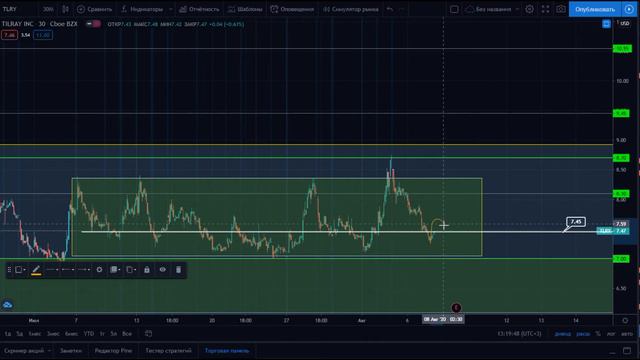Viewport: 640px width, 360px height.
Task: Open the Редактор Pine tab
Action: [x=113, y=351]
